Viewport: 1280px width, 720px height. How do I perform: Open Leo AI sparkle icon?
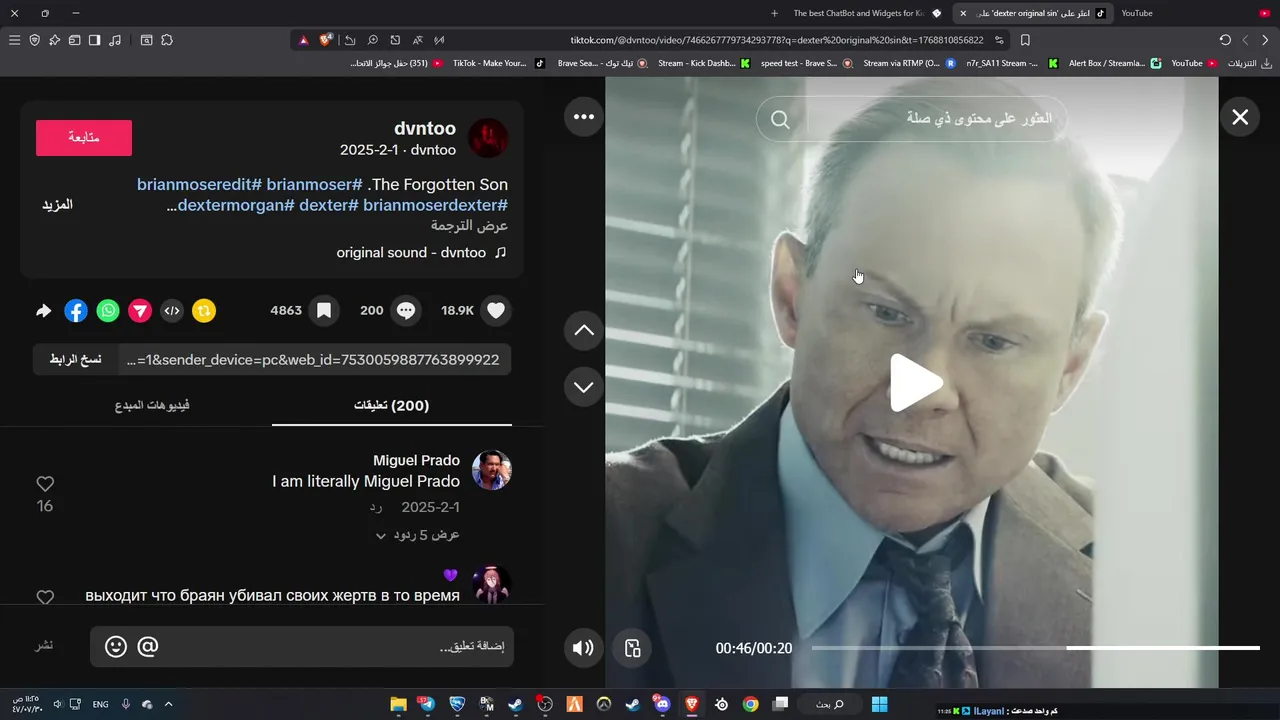pyautogui.click(x=54, y=40)
